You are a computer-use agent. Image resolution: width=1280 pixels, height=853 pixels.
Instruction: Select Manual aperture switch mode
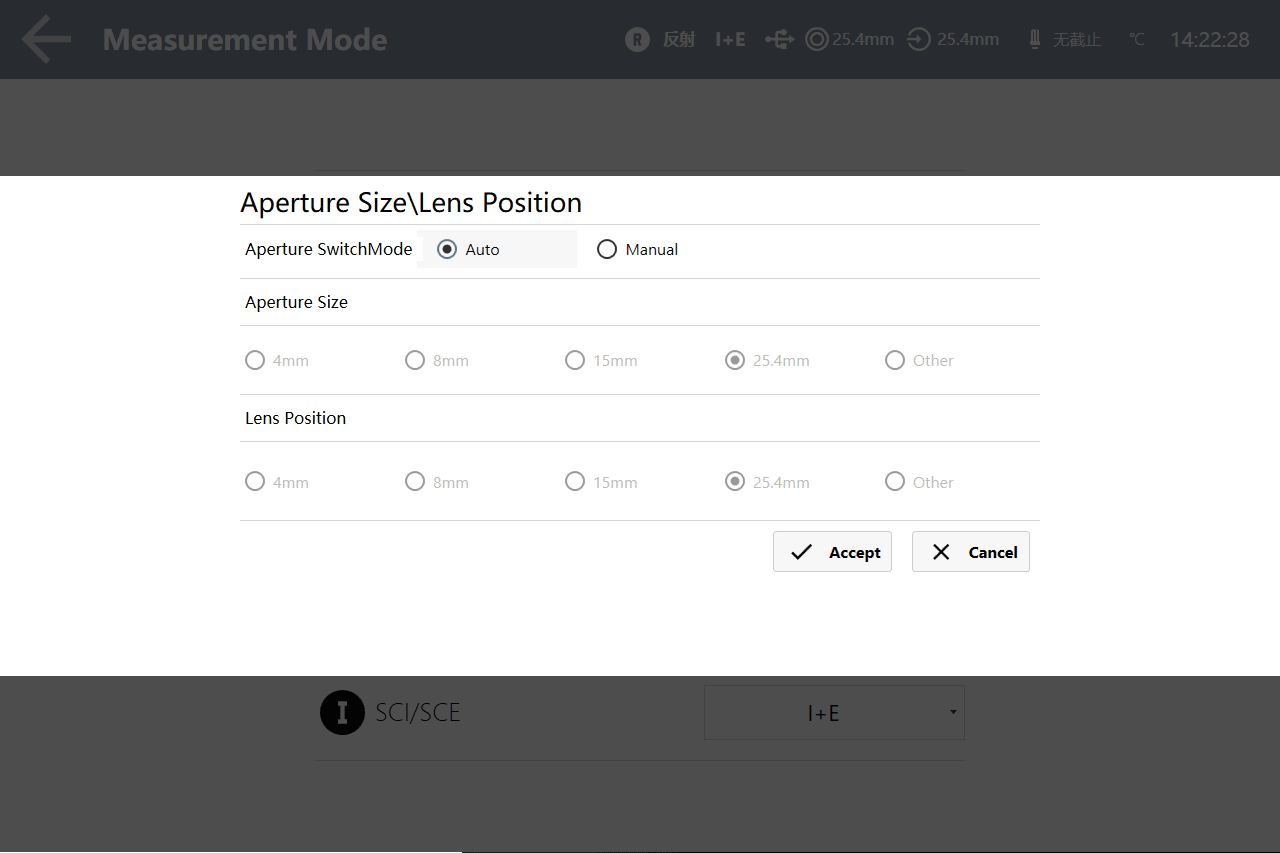[x=607, y=250]
